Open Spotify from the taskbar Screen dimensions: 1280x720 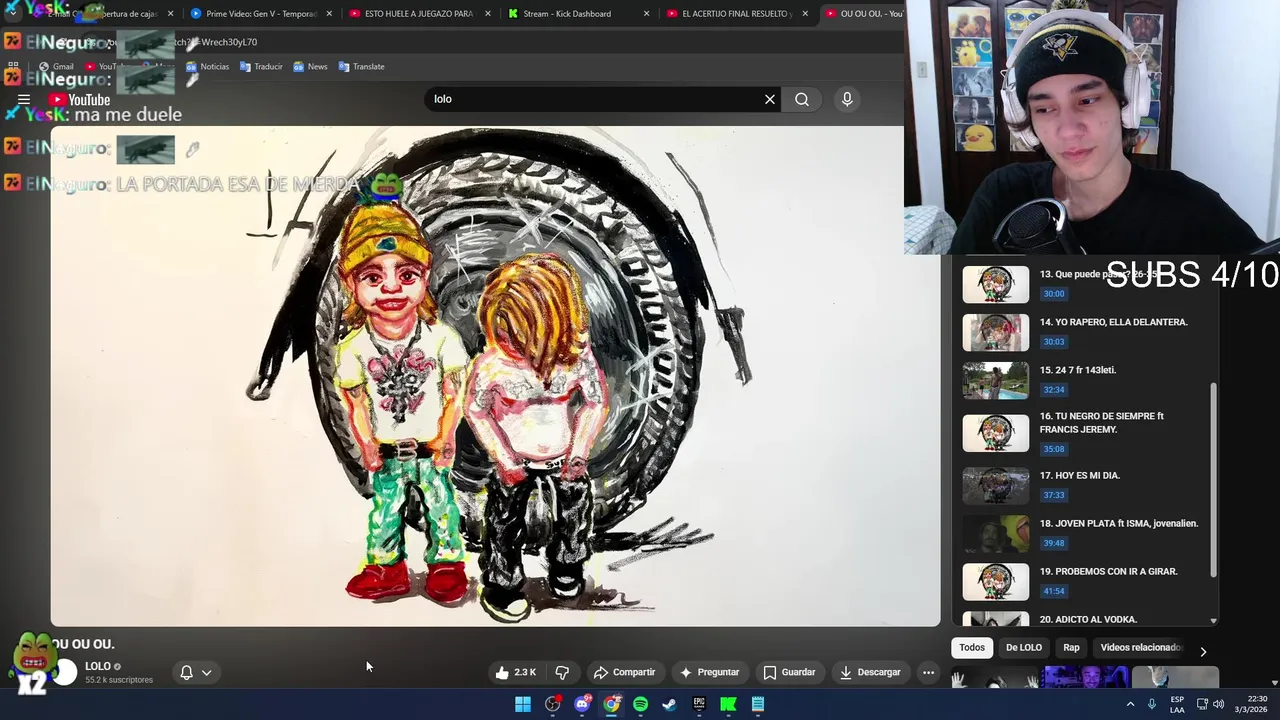tap(640, 704)
